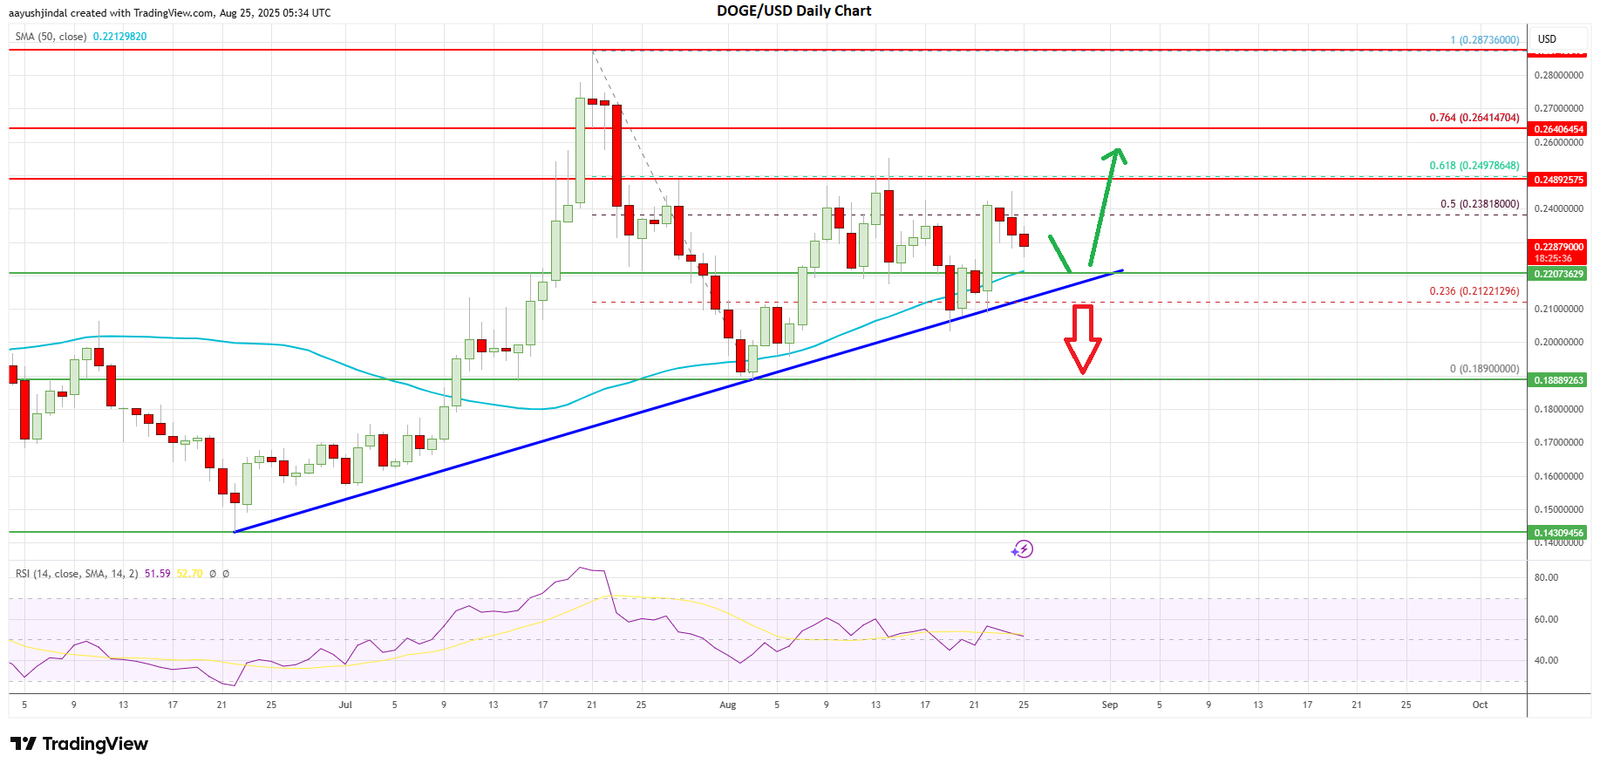
Task: Click the Sep date on time axis
Action: 1109,705
